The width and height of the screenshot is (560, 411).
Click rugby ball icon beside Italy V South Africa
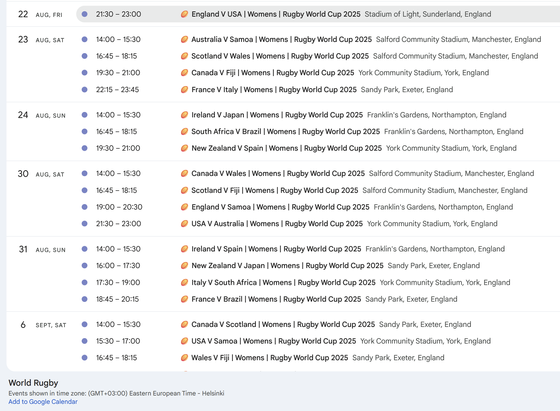(184, 282)
